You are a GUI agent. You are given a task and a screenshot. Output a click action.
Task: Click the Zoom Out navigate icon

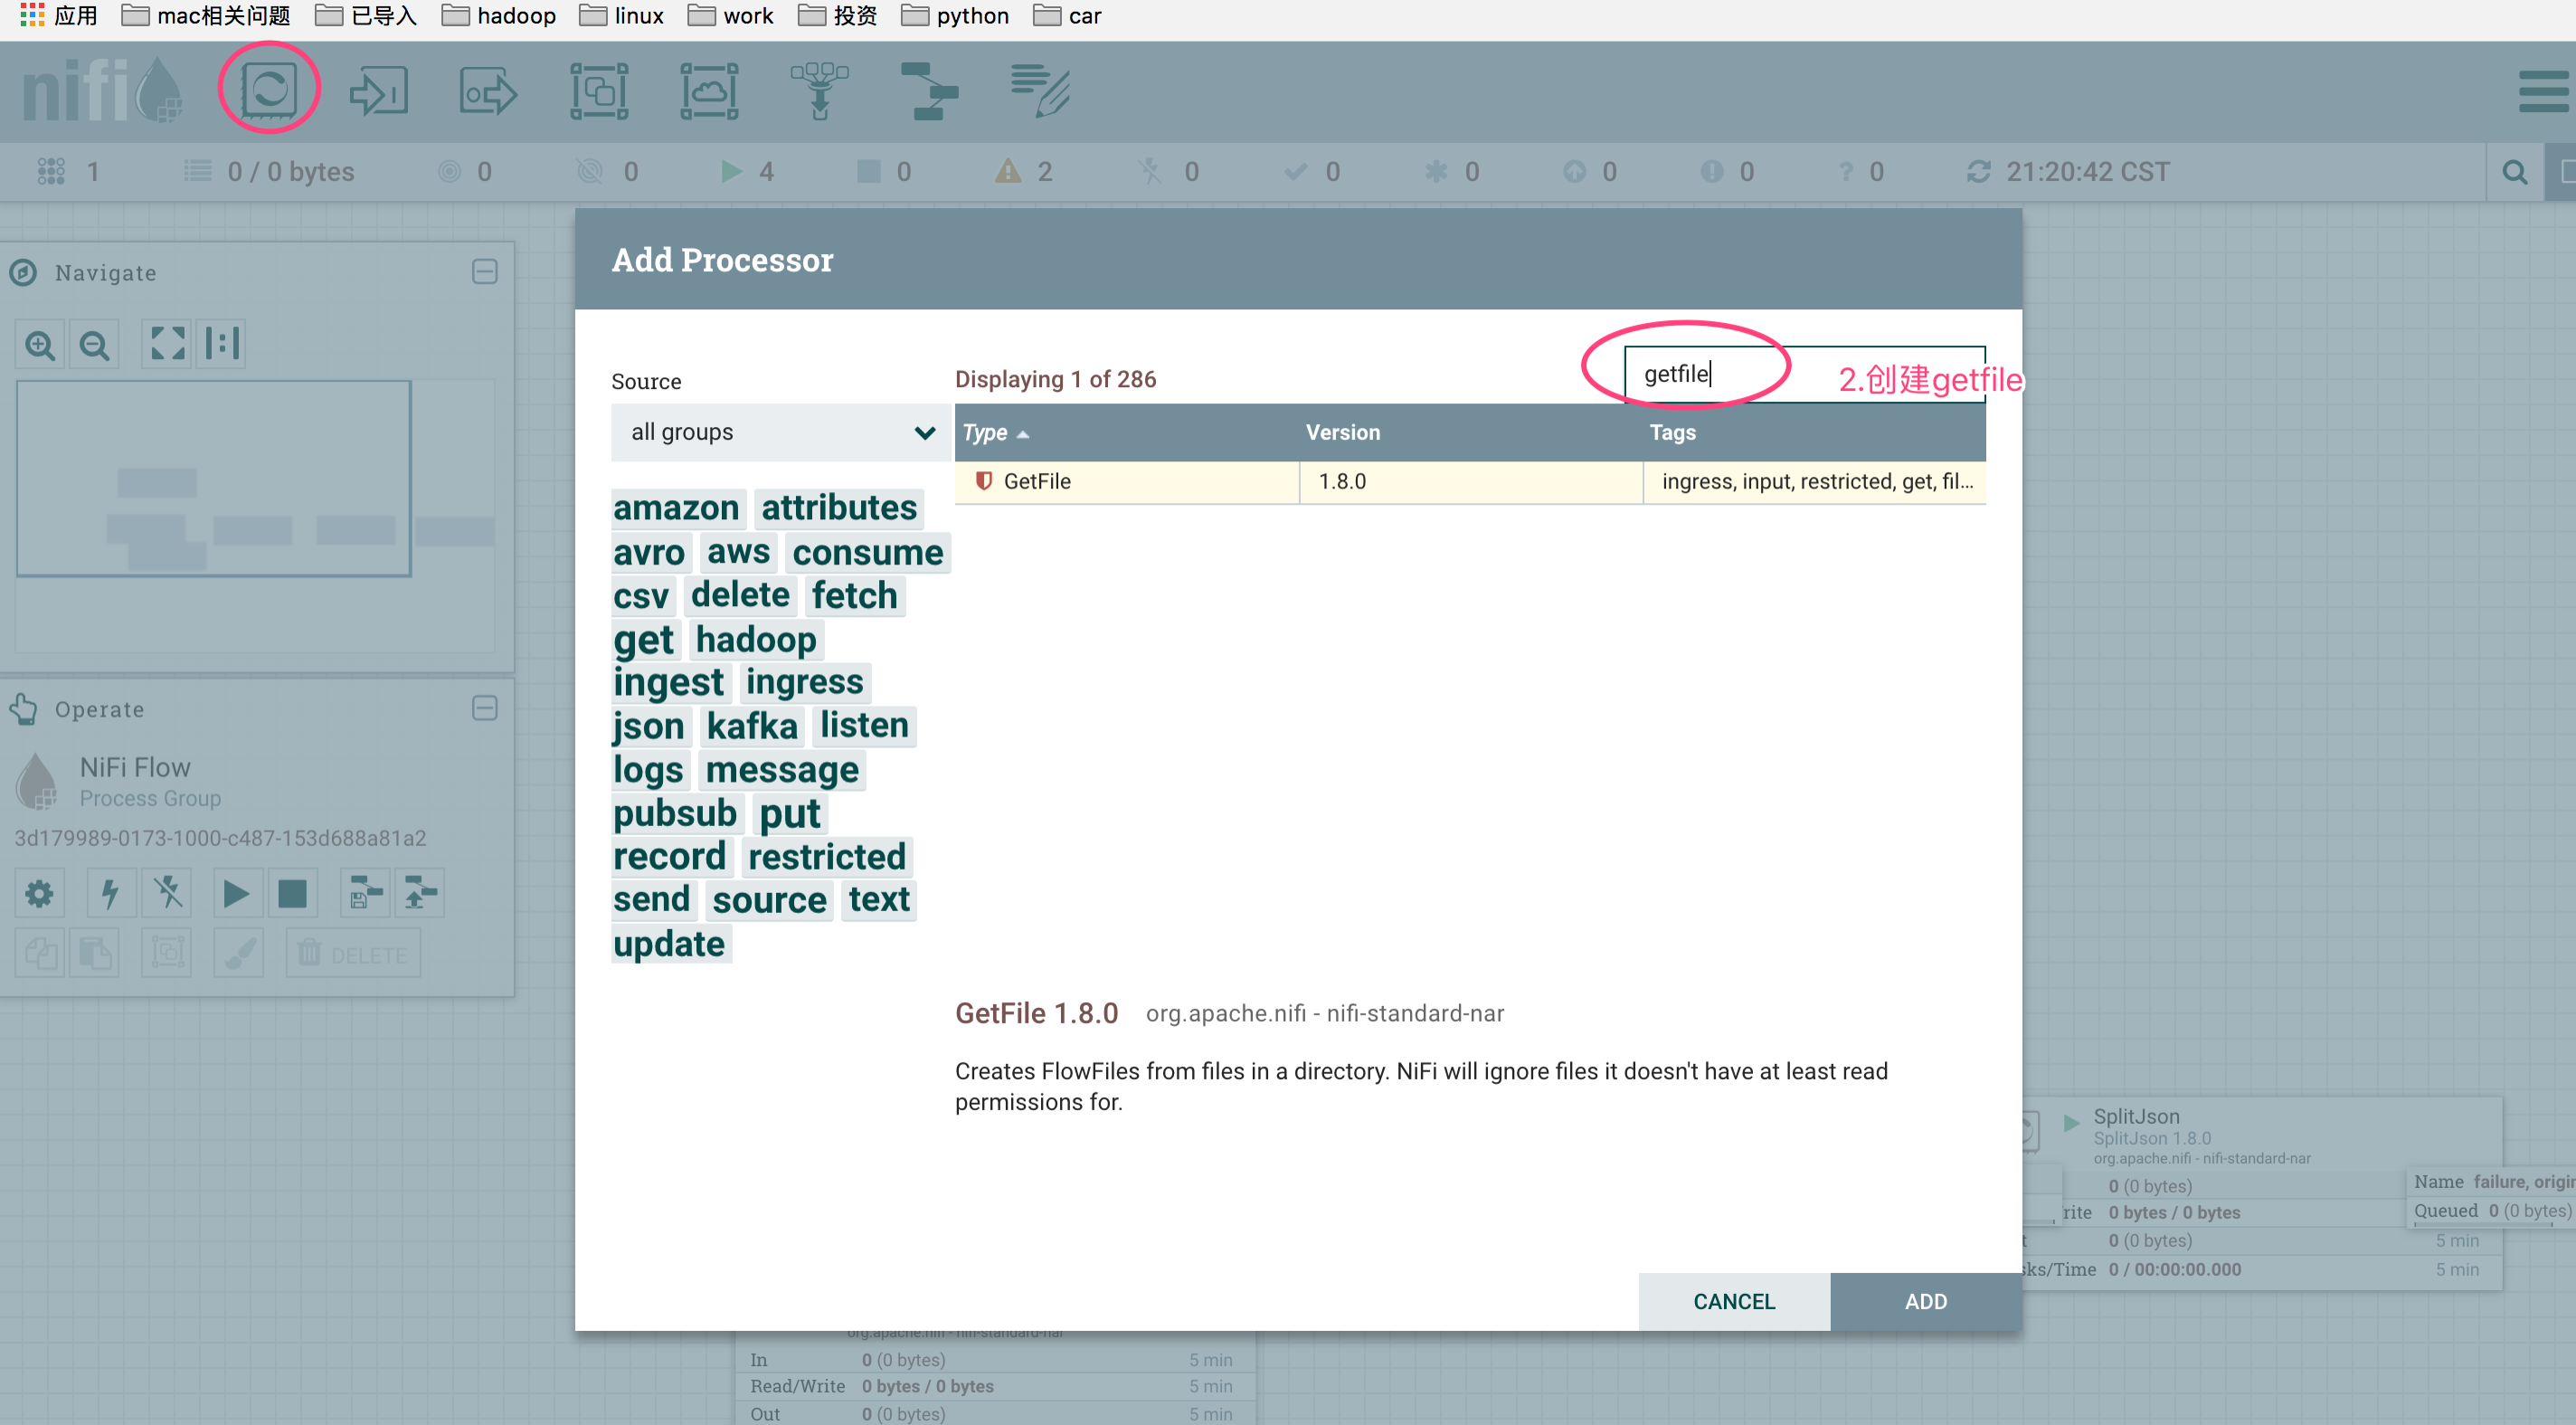tap(94, 345)
